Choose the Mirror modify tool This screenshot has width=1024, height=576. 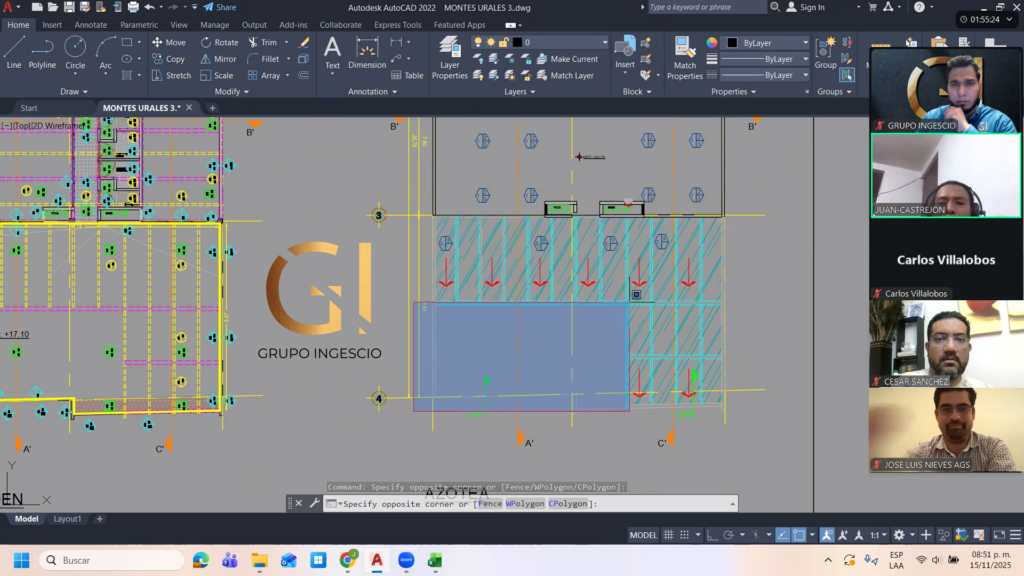click(x=218, y=59)
